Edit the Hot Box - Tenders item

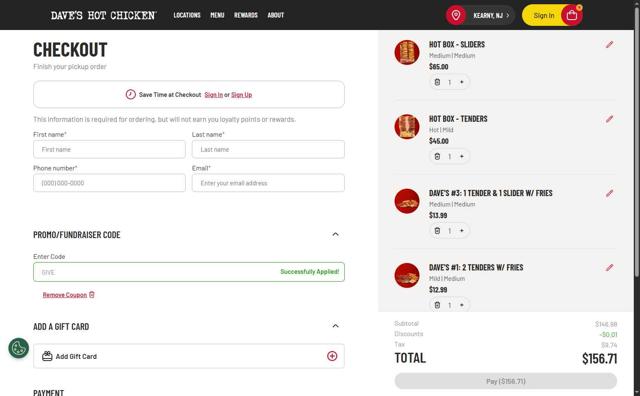click(609, 119)
